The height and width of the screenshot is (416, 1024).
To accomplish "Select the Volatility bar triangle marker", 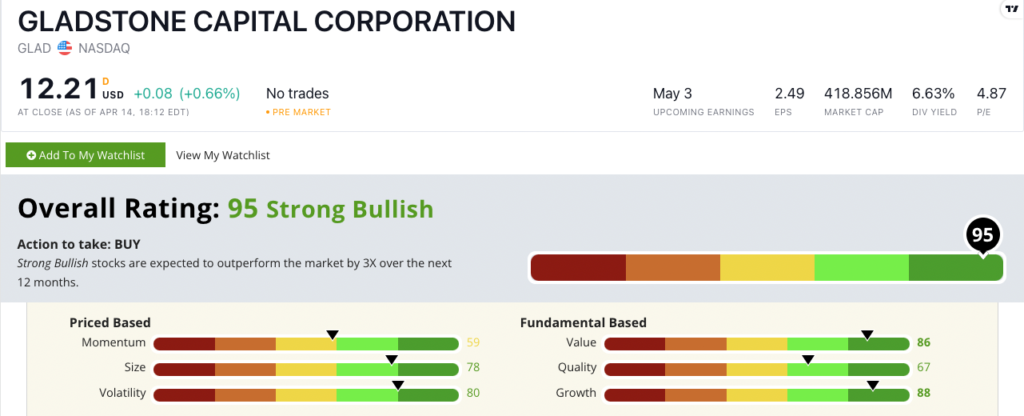I will click(397, 384).
